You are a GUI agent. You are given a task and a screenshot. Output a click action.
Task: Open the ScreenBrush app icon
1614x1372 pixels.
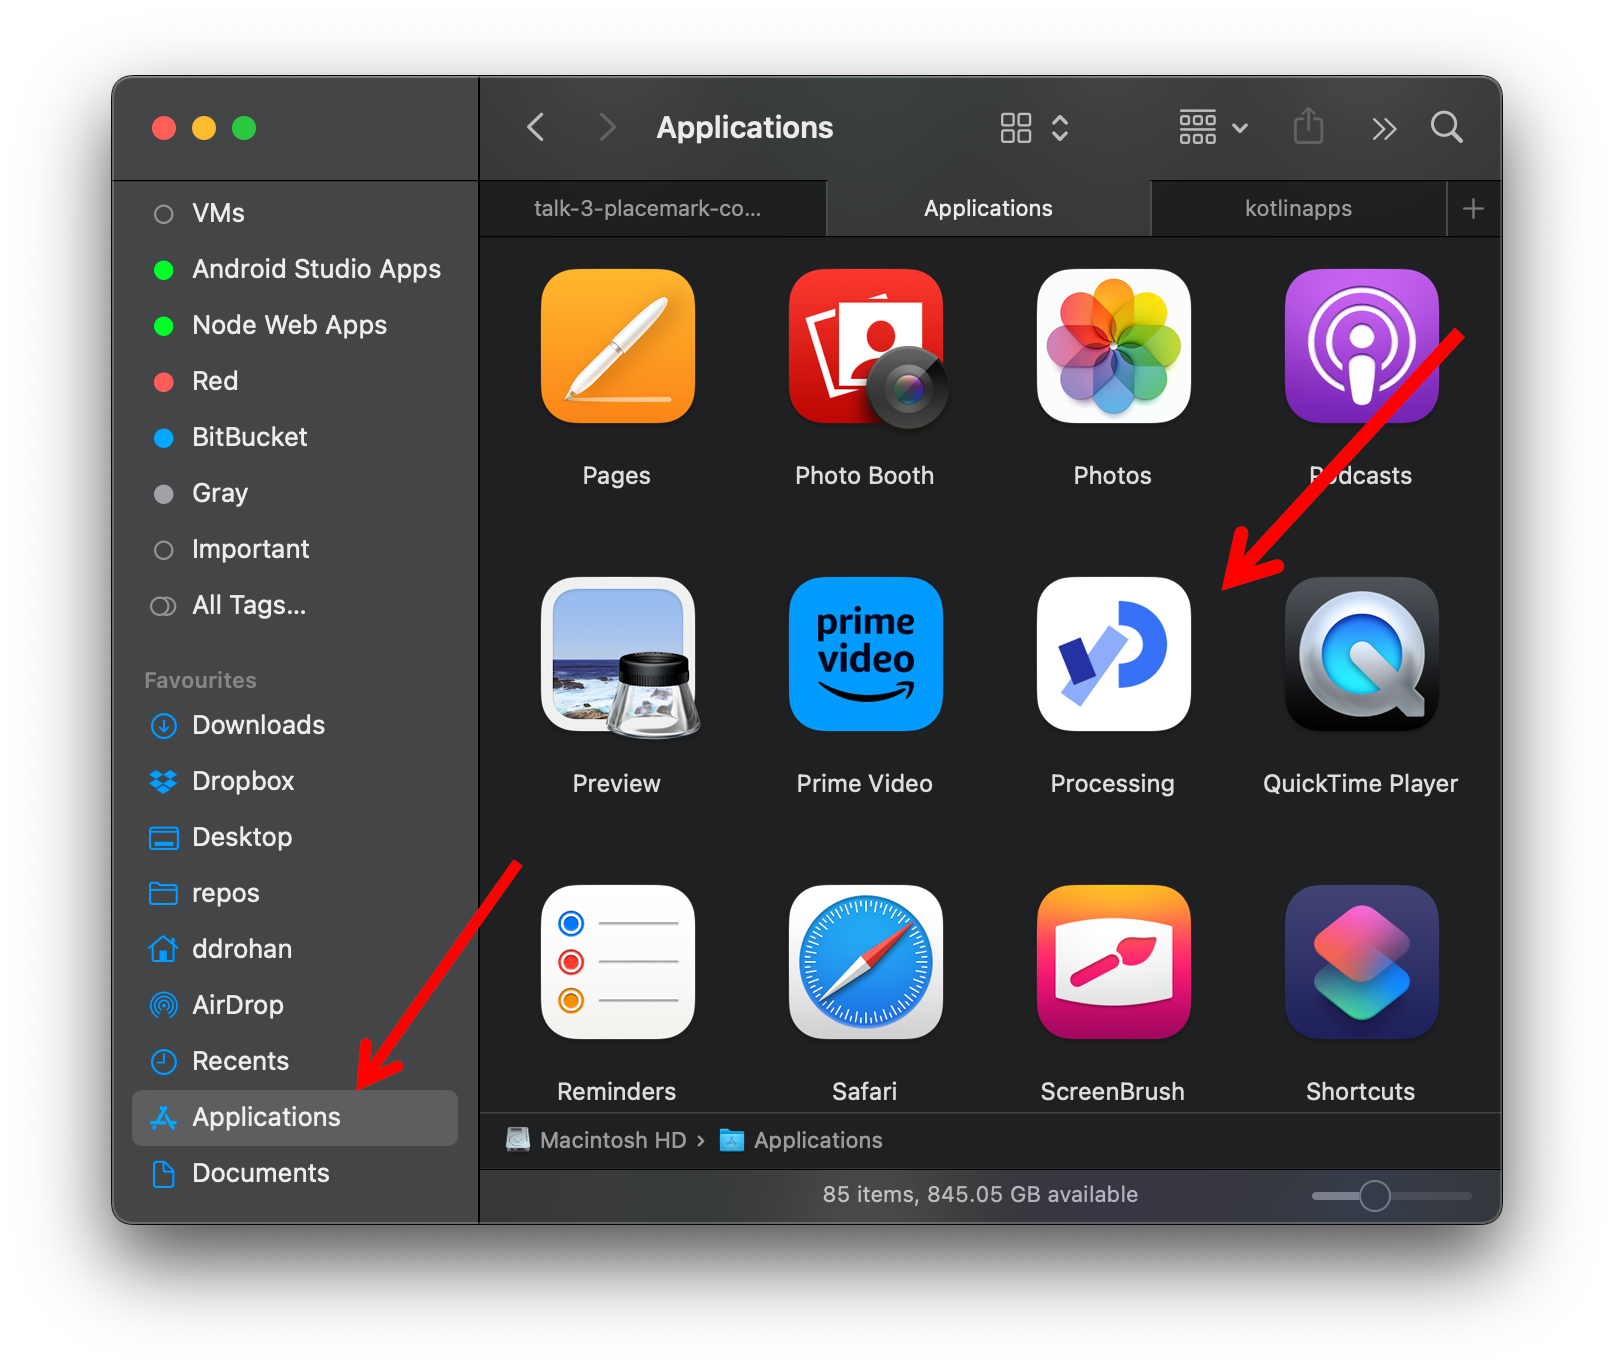[1113, 962]
